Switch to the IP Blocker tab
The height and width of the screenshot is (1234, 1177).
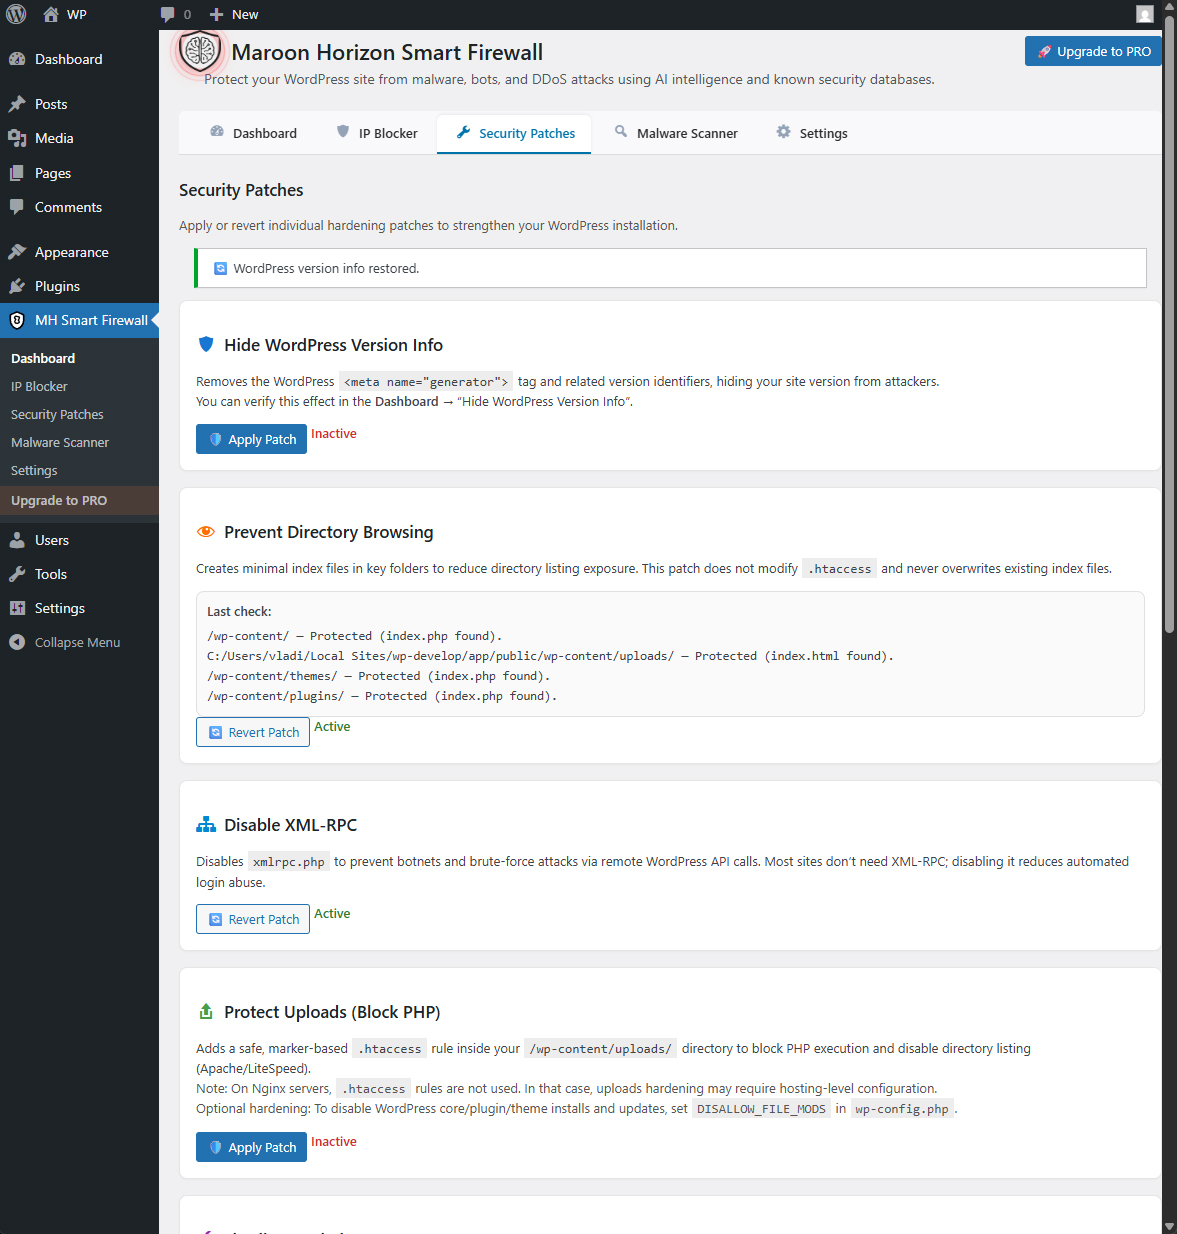coord(377,133)
